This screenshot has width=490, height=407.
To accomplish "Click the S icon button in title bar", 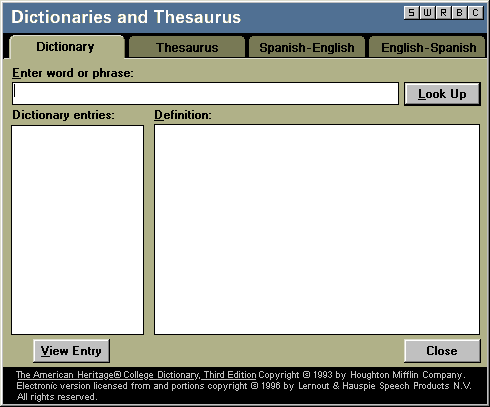I will point(411,13).
